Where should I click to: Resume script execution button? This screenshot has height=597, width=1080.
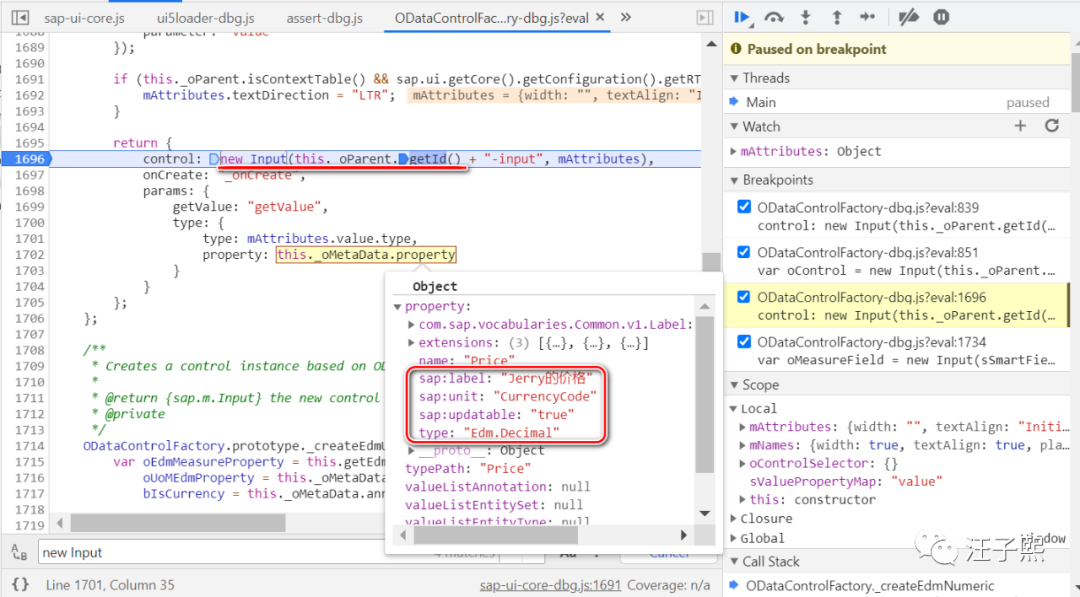742,18
